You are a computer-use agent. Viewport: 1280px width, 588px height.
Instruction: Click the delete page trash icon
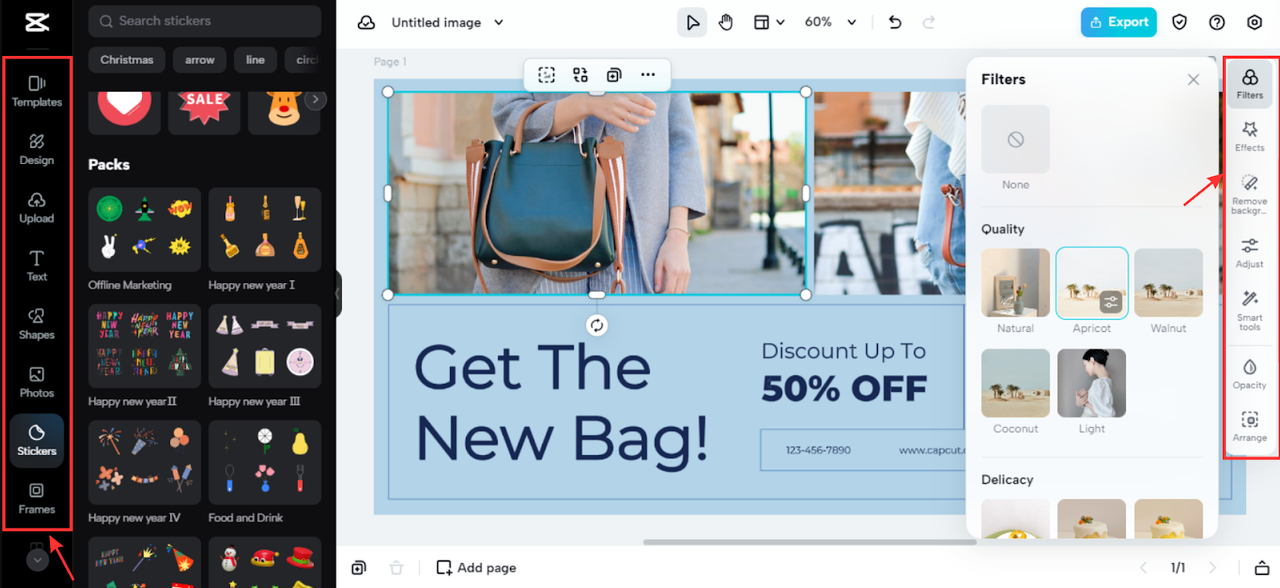(396, 568)
